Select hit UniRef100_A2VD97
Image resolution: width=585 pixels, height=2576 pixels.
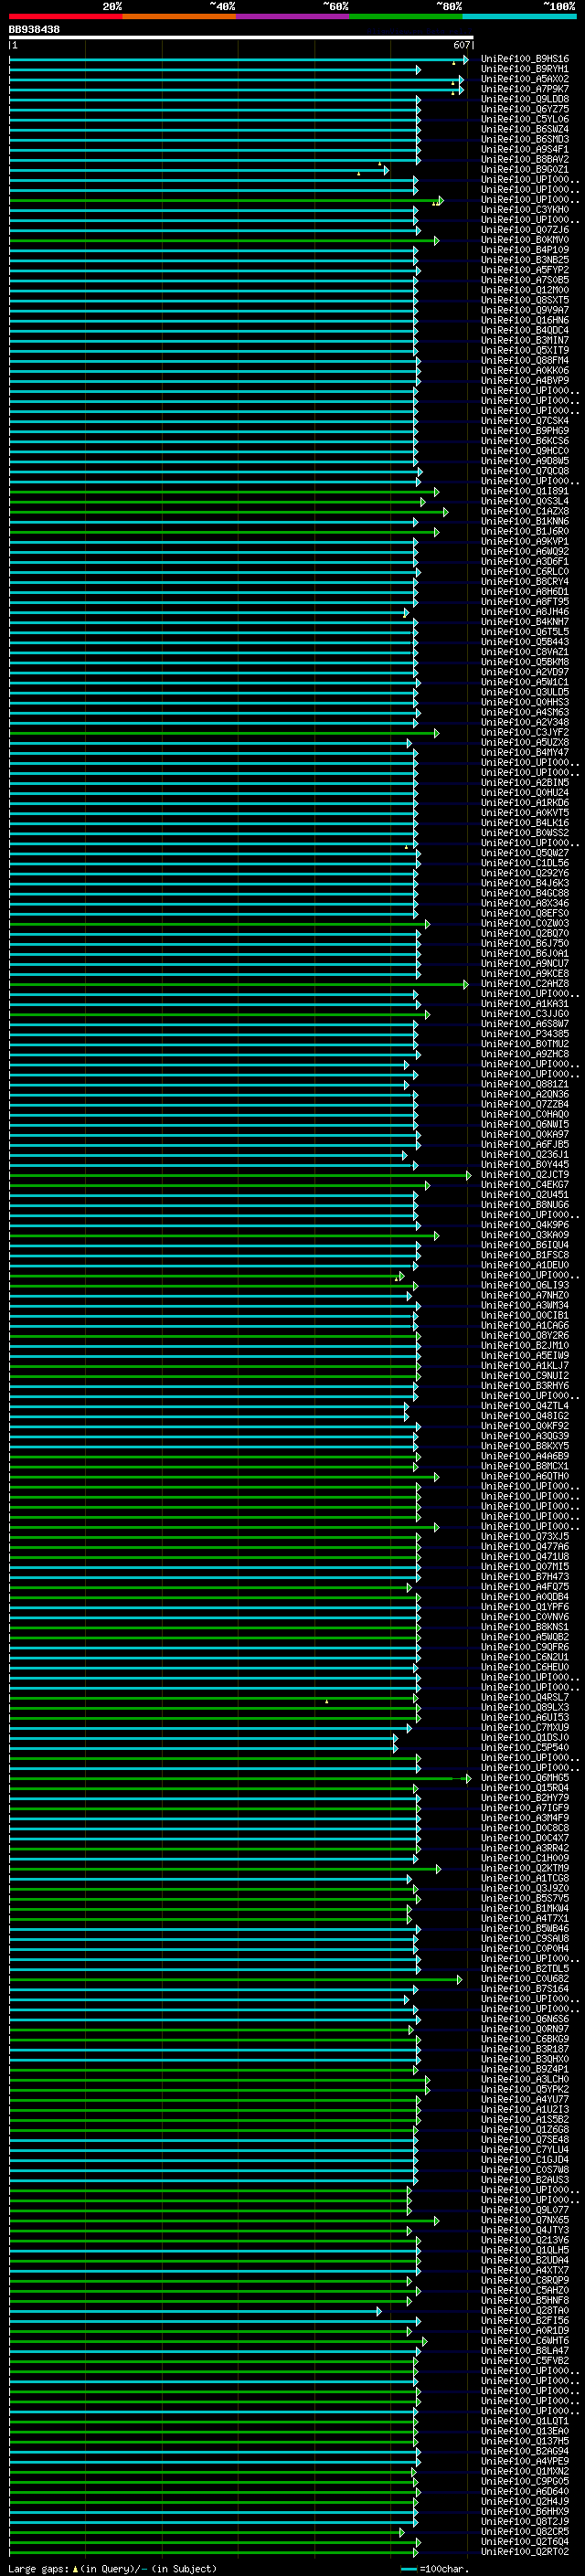[525, 672]
